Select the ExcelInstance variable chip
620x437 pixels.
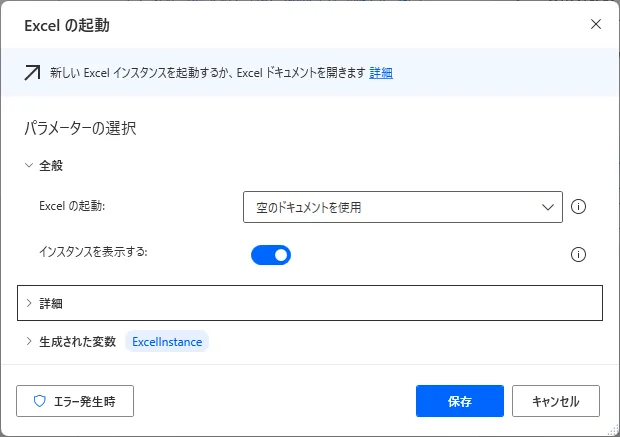[167, 342]
